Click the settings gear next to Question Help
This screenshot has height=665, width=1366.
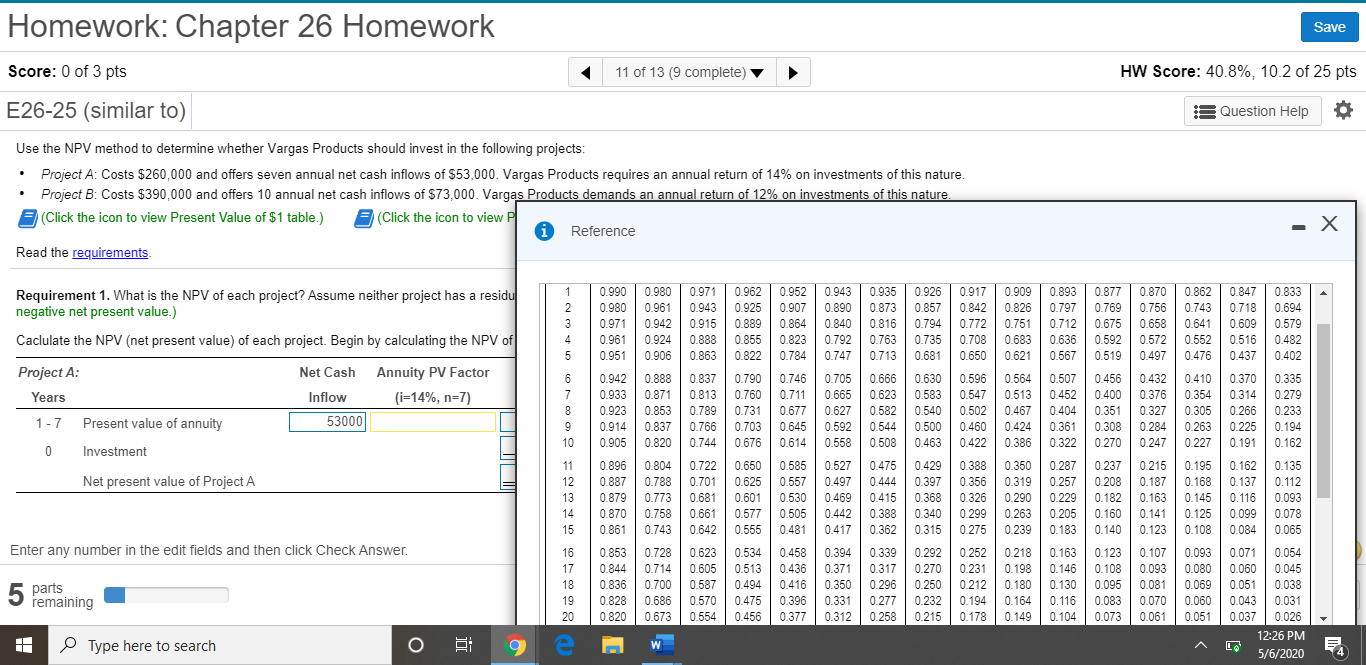(x=1343, y=110)
